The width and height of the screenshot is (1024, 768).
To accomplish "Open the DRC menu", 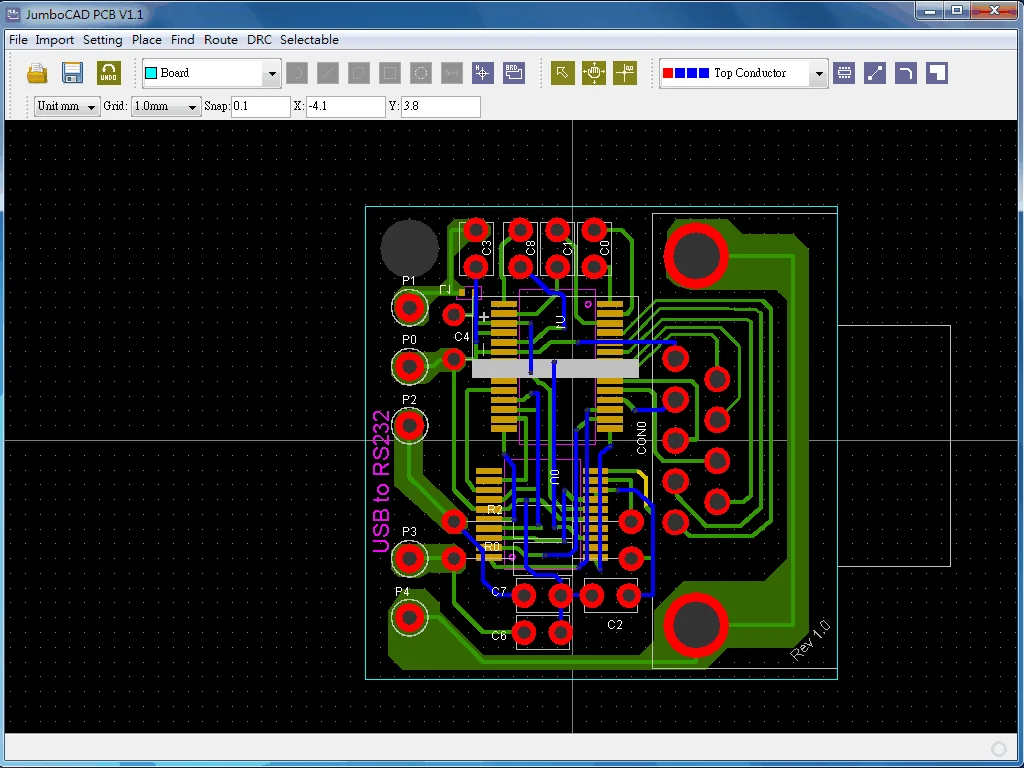I will point(259,40).
